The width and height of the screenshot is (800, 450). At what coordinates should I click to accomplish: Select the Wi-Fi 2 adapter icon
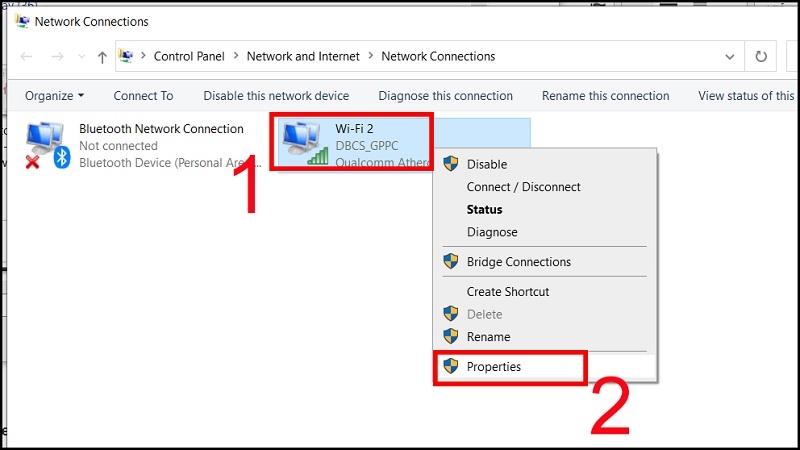(x=304, y=143)
